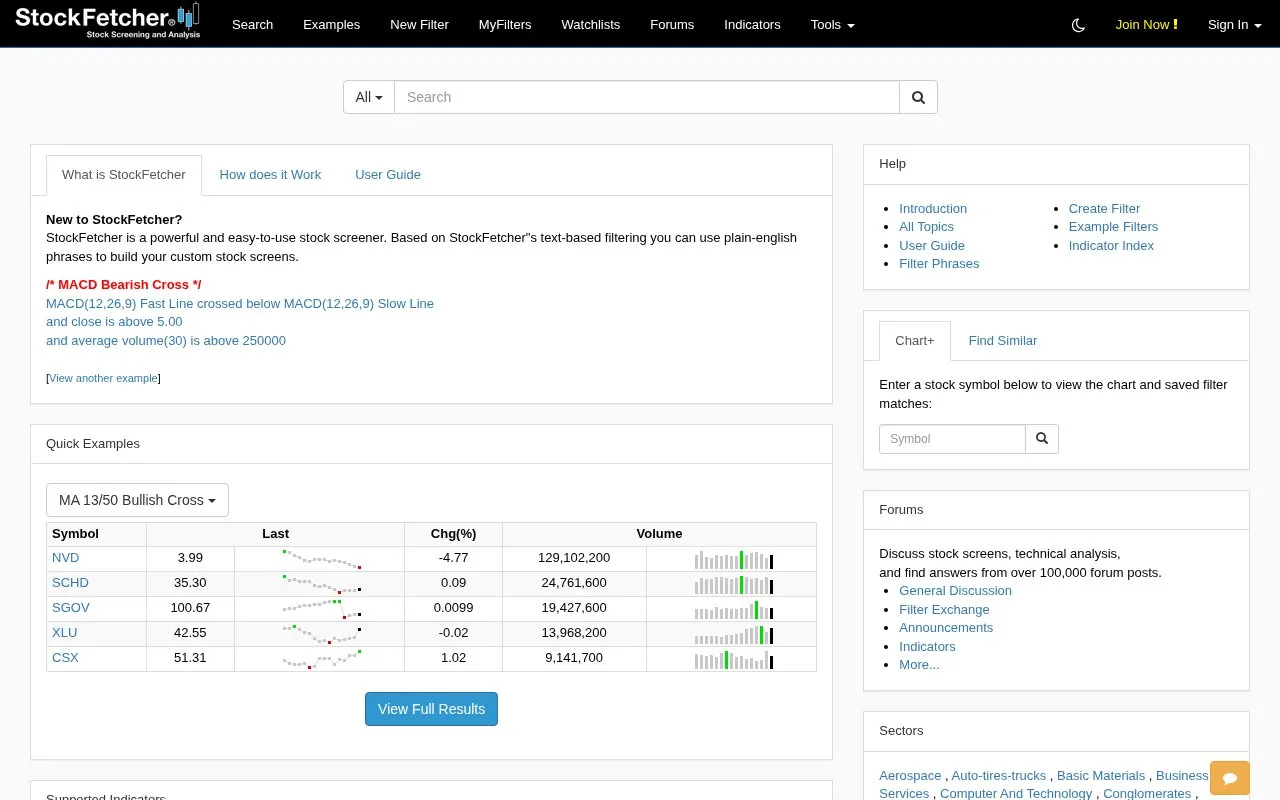Click the symbol lookup magnifier button
This screenshot has height=800, width=1280.
[1042, 439]
